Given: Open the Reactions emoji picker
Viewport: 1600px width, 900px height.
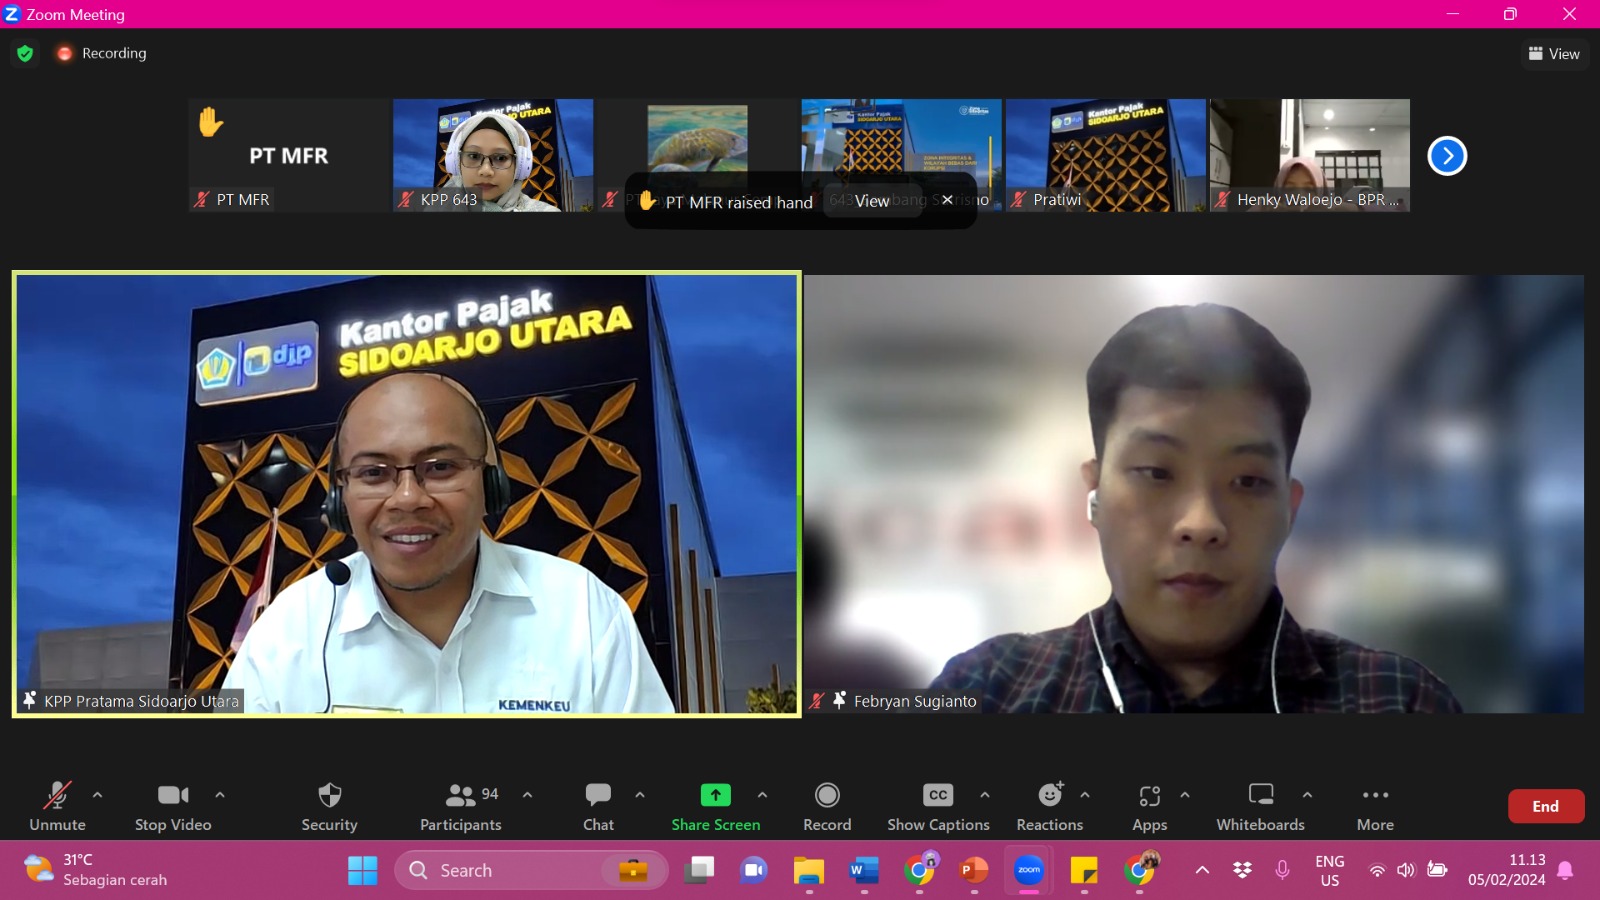Looking at the screenshot, I should [x=1049, y=806].
